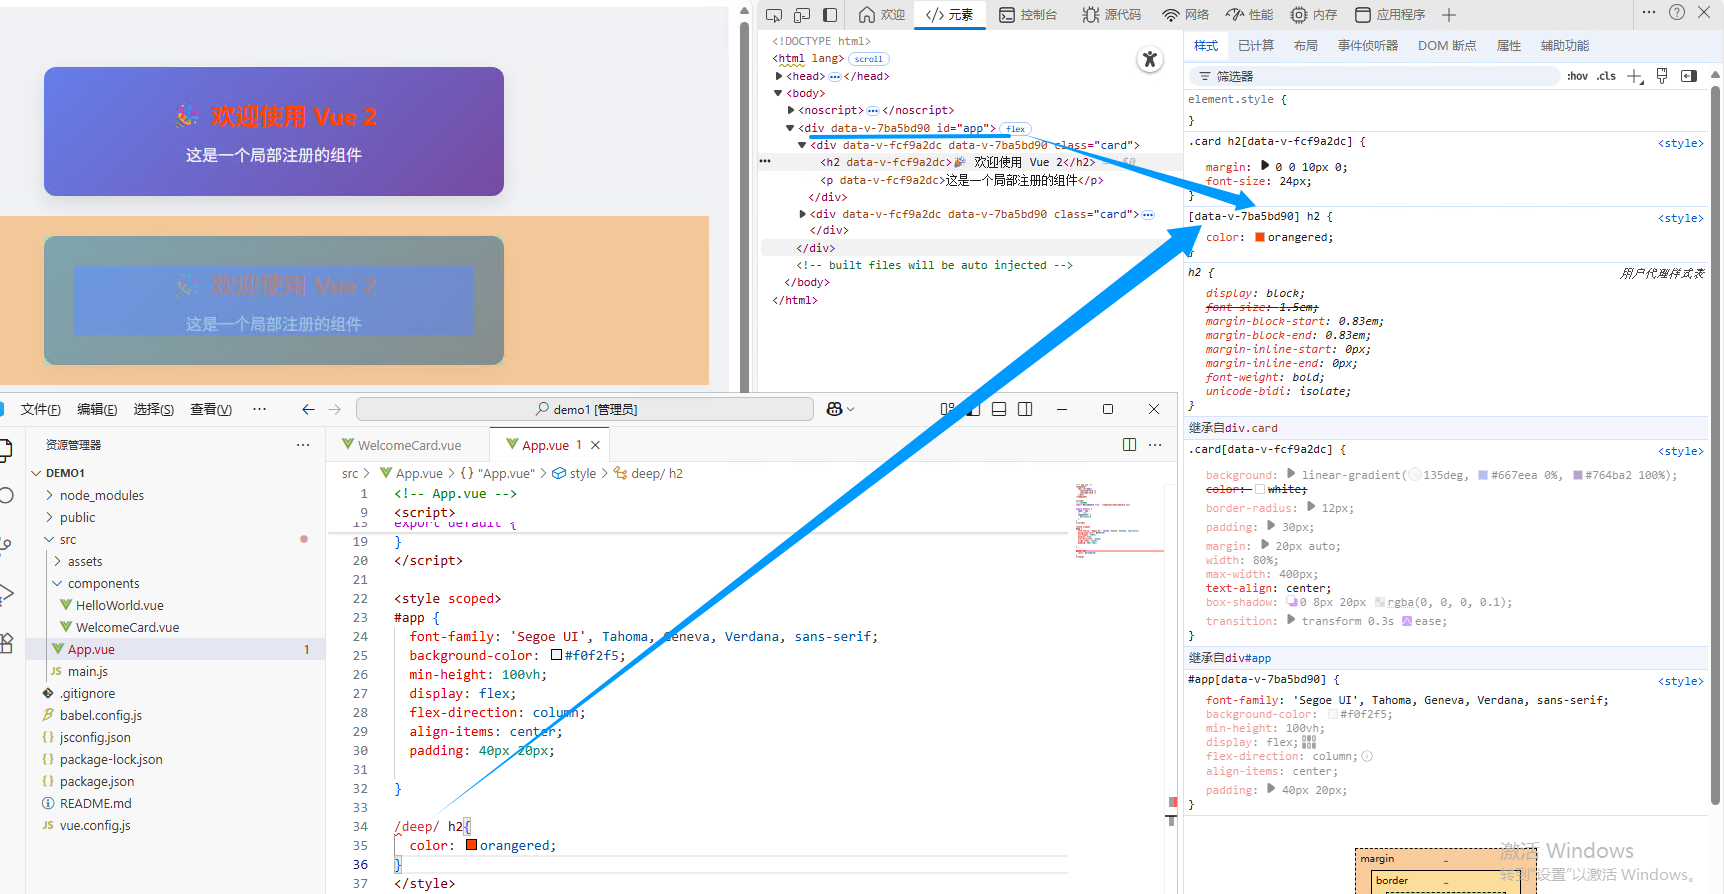Click the floating accessibility icon in the DOM panel
This screenshot has width=1724, height=894.
[x=1150, y=59]
